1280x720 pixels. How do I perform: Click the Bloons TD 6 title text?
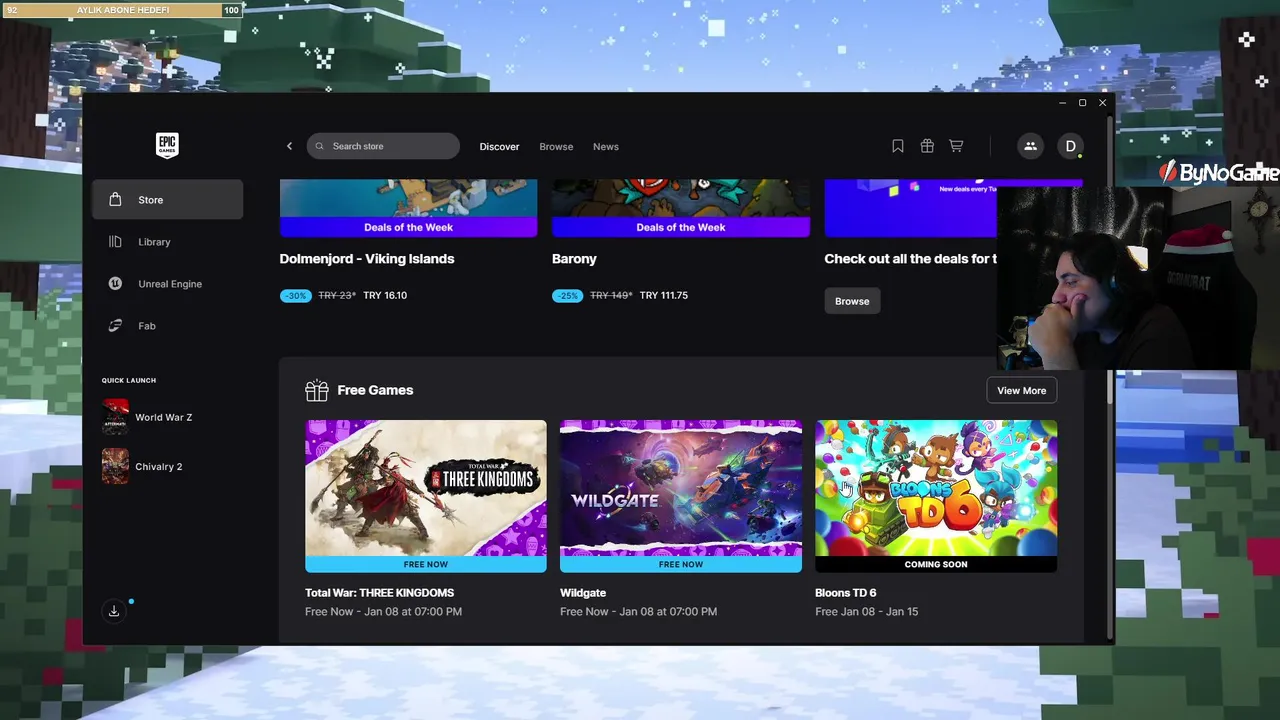click(845, 593)
